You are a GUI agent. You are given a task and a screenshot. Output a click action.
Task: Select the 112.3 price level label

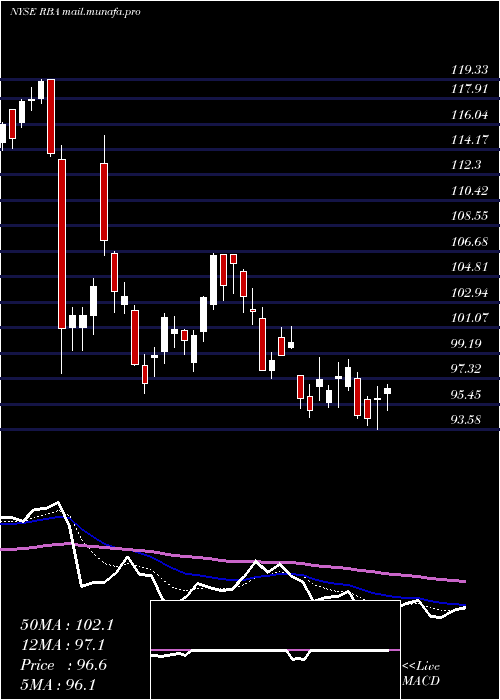(x=467, y=165)
